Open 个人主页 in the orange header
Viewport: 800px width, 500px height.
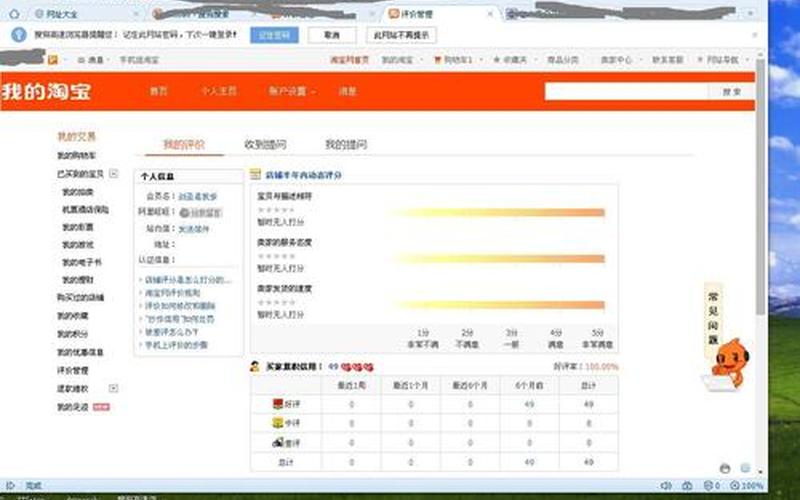click(x=218, y=91)
